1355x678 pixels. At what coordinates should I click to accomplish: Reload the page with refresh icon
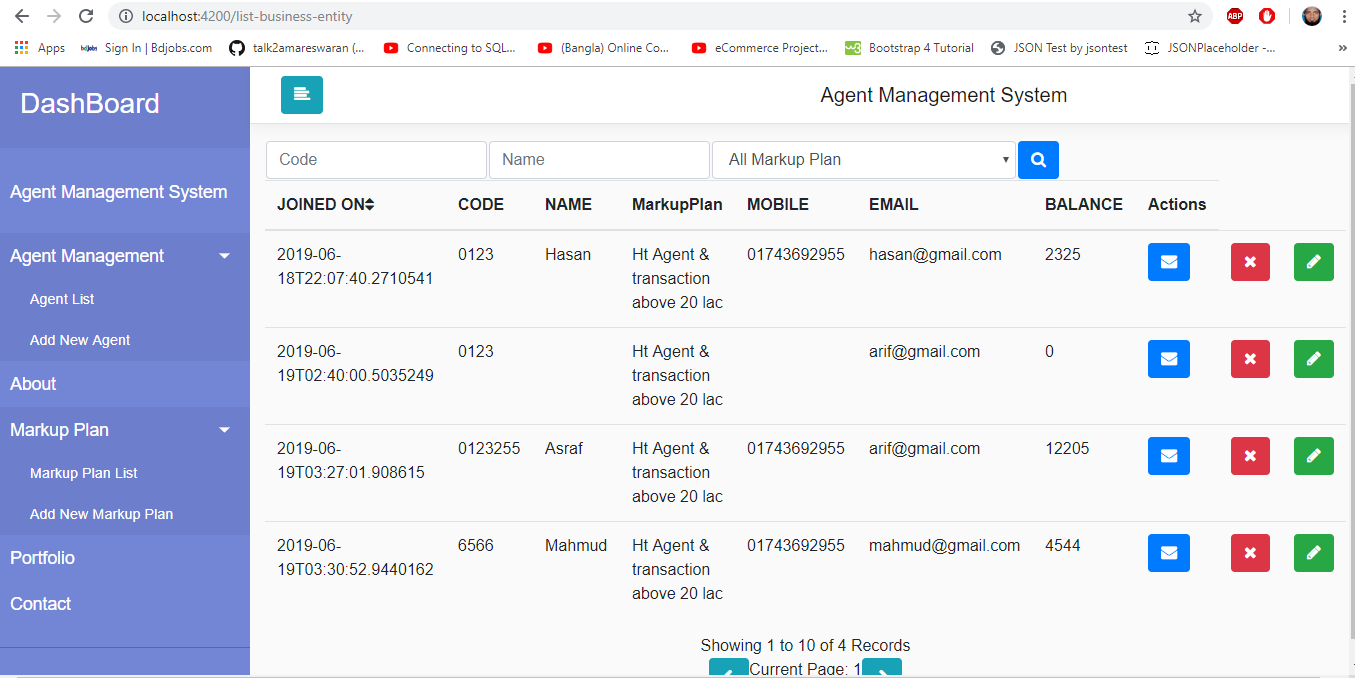click(86, 16)
